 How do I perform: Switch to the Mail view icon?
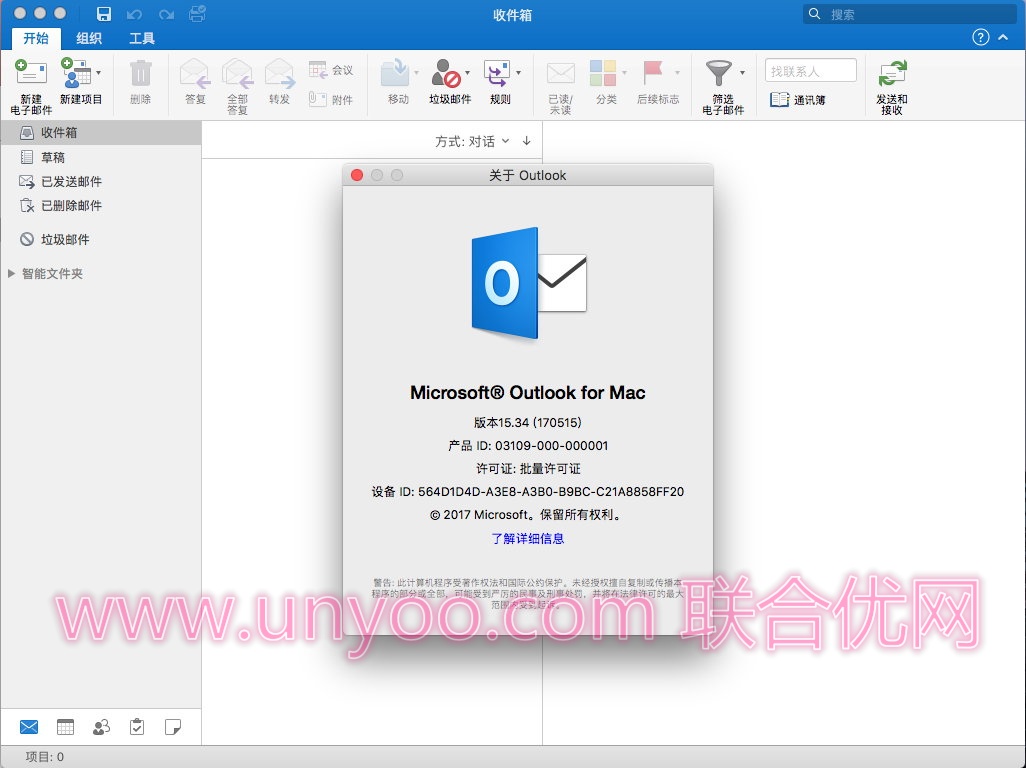coord(29,727)
